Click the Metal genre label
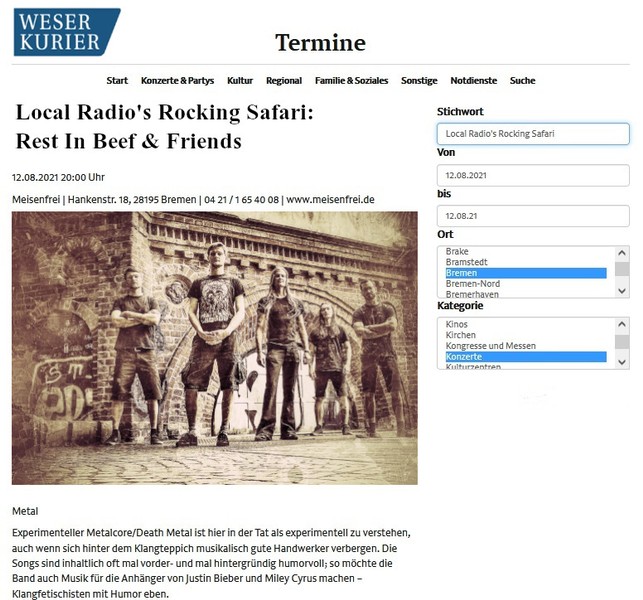This screenshot has height=600, width=643. (25, 511)
